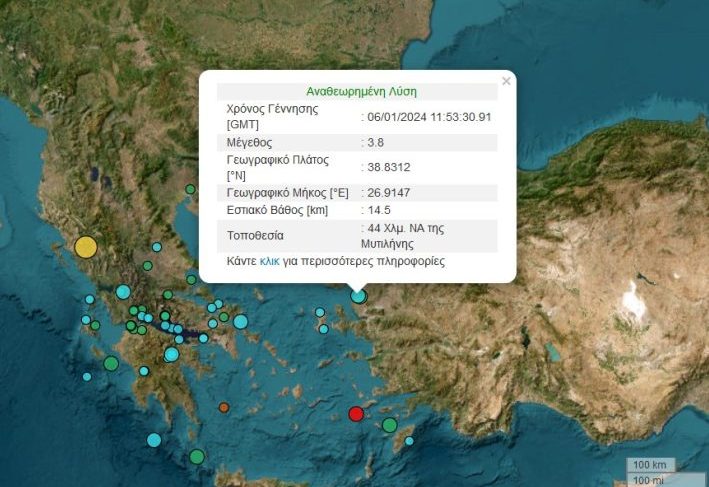Click the green marker at the map's bottom edge
Screen dimensions: 709x487
tap(196, 456)
